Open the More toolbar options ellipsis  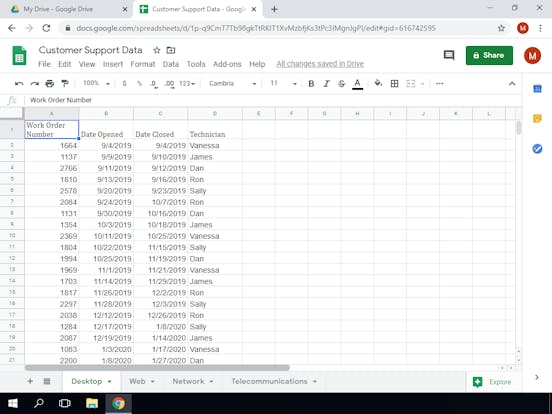coord(440,83)
